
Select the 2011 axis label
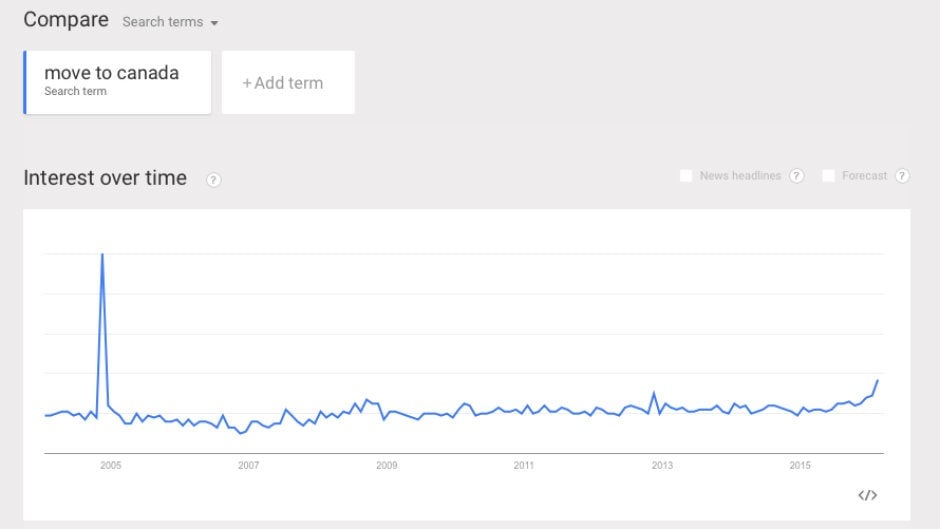[x=524, y=465]
